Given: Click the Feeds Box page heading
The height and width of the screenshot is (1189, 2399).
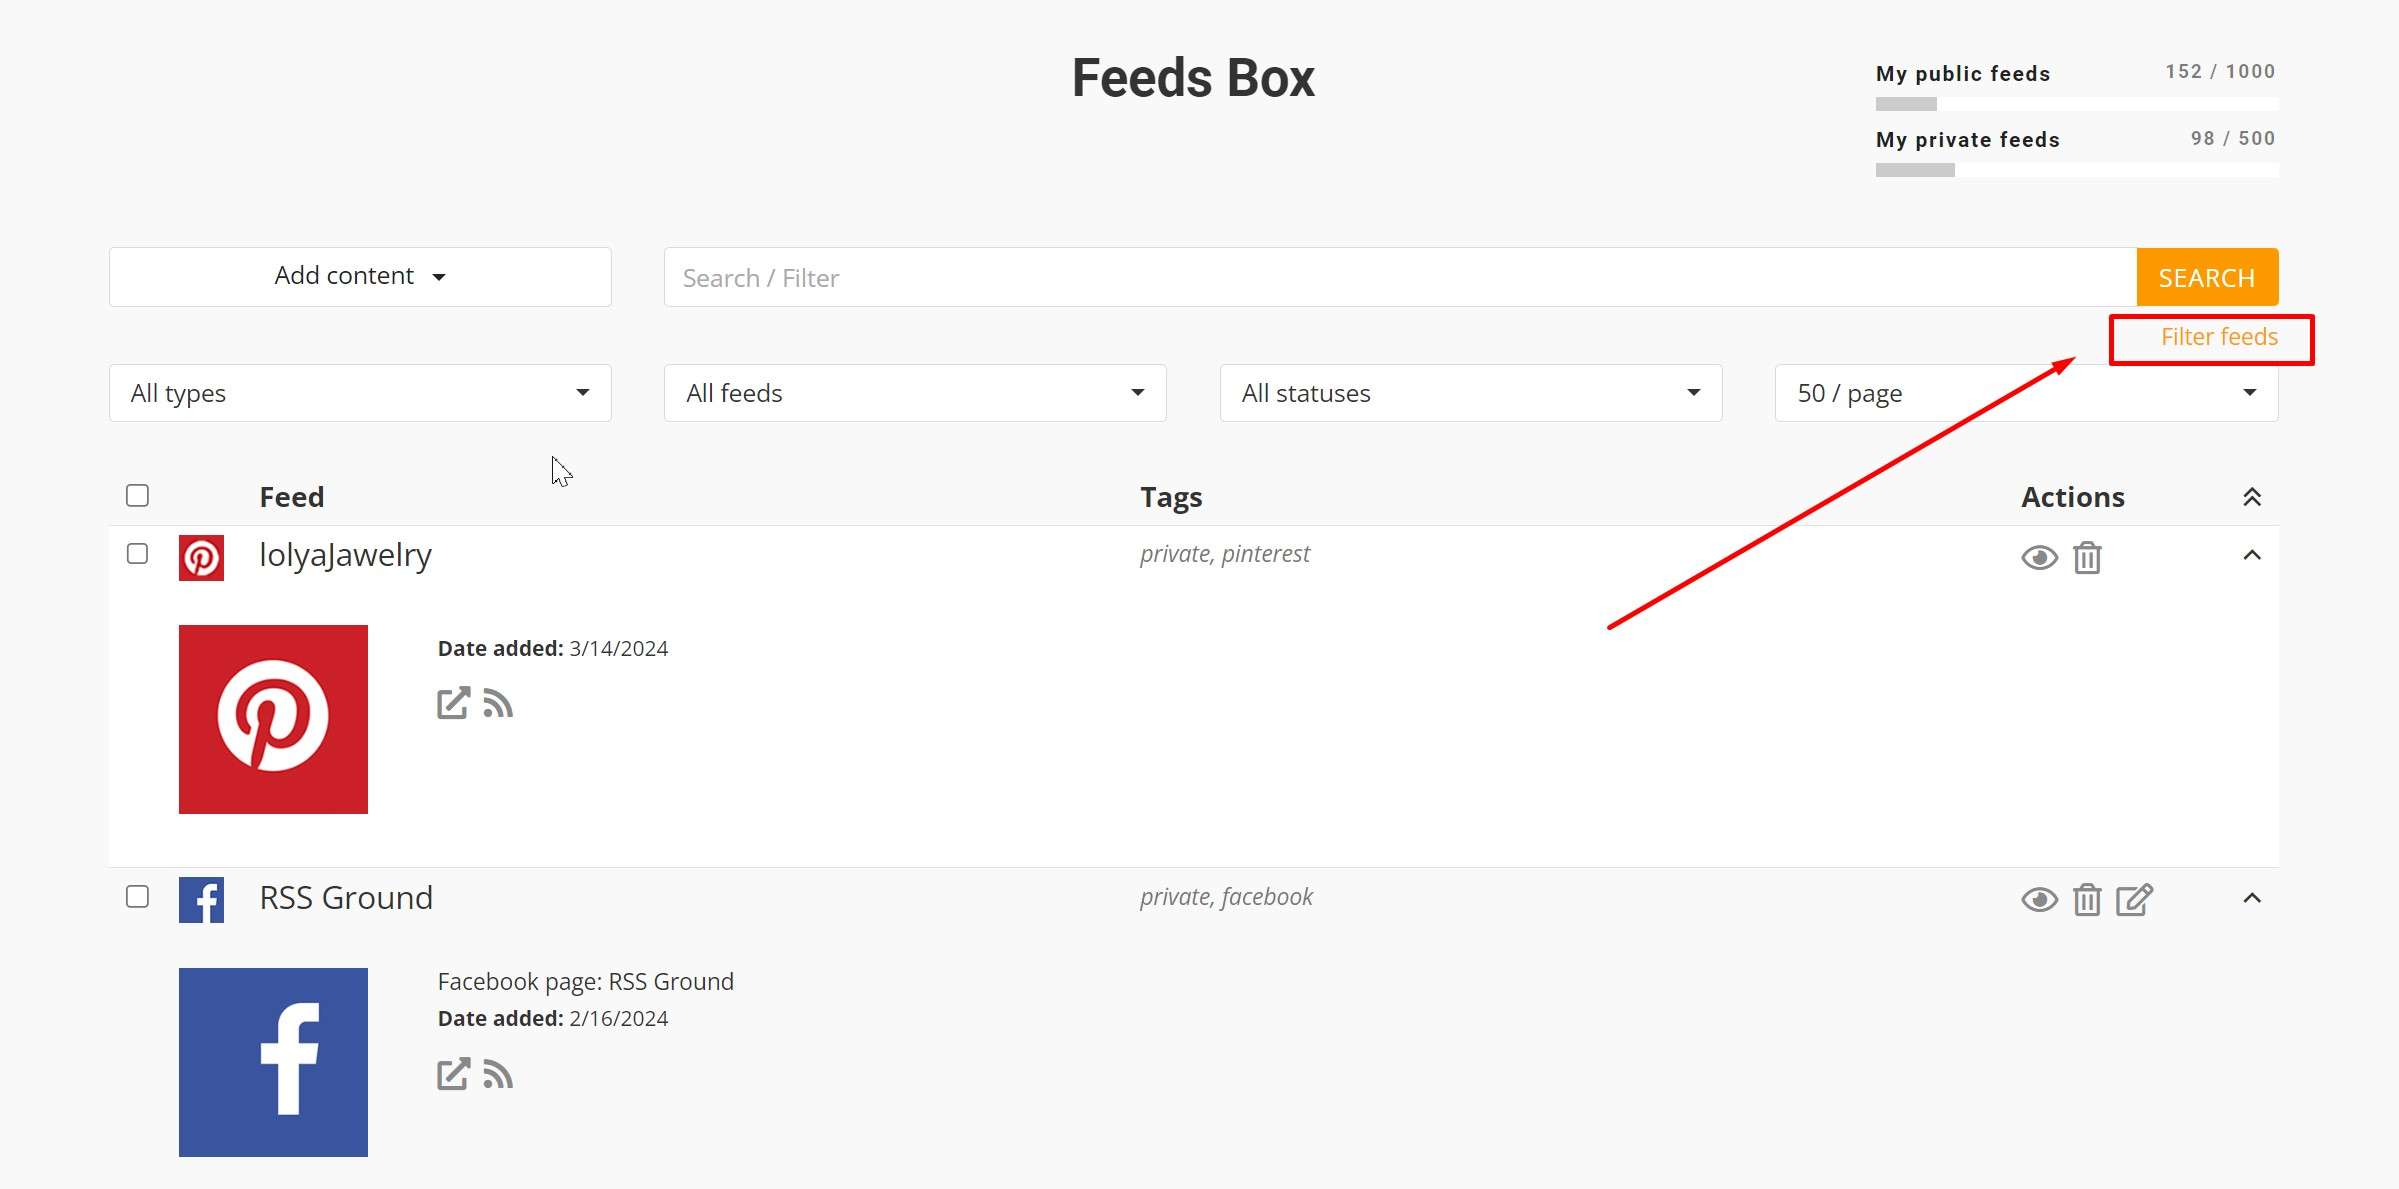Looking at the screenshot, I should pyautogui.click(x=1193, y=78).
